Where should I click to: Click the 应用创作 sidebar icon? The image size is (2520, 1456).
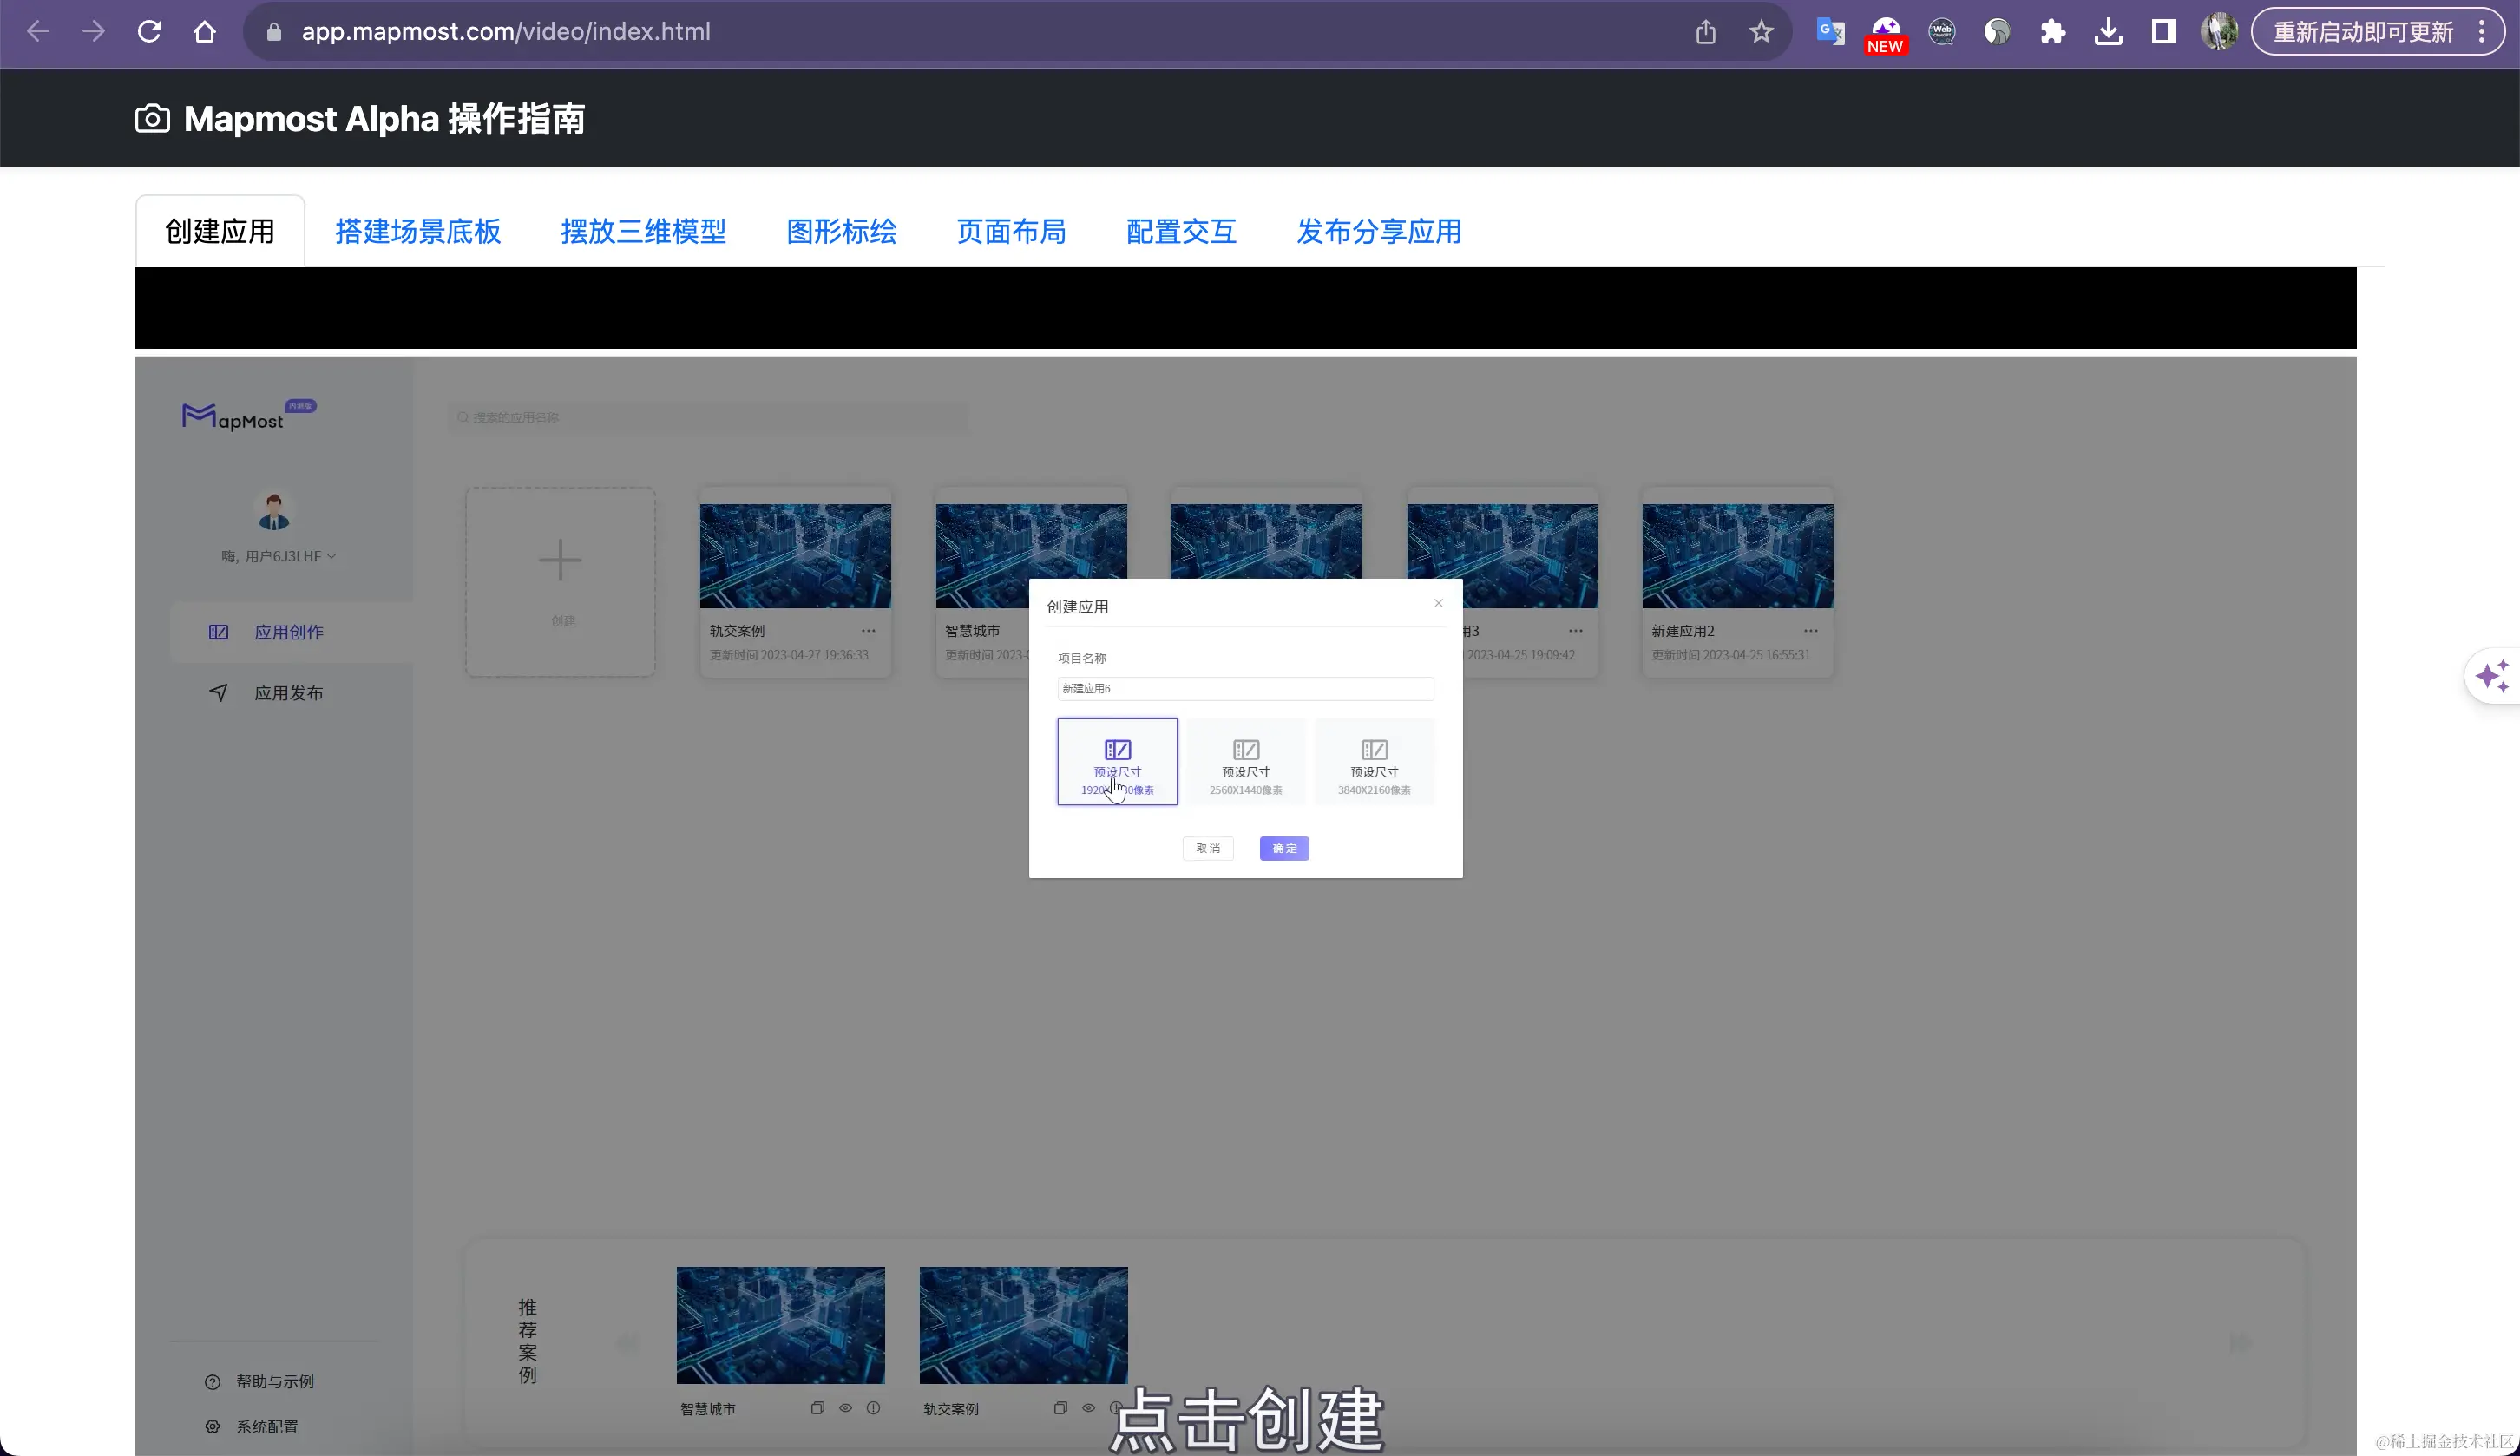pyautogui.click(x=218, y=632)
